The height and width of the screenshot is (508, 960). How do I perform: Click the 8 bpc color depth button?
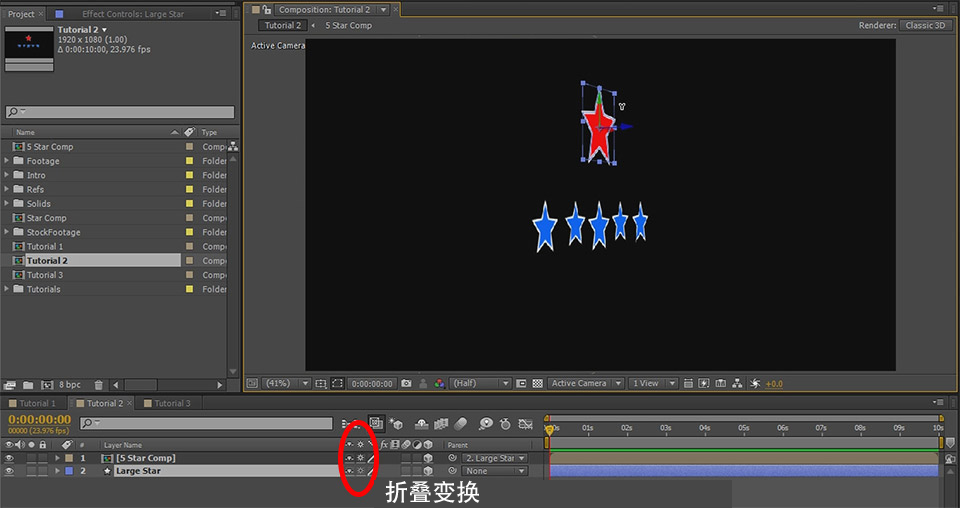[x=69, y=384]
